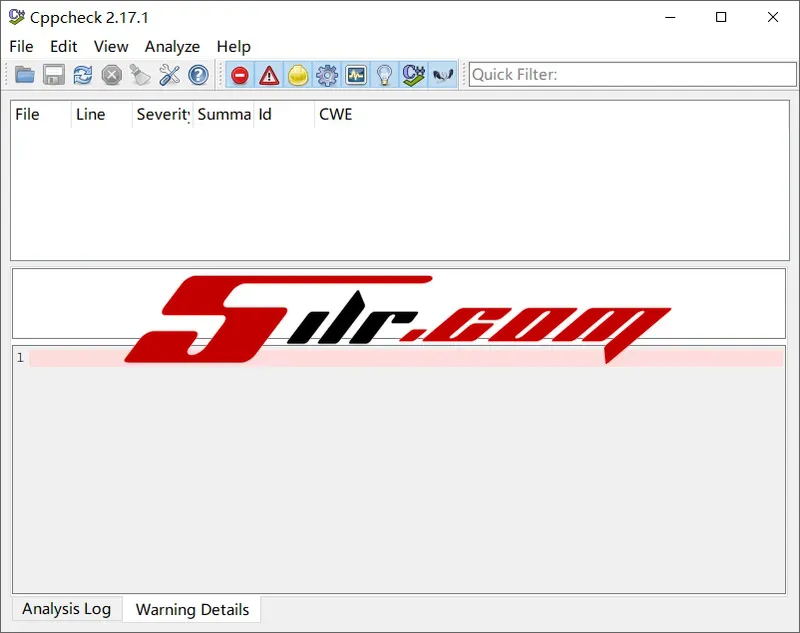Open the Analyze menu

(172, 46)
